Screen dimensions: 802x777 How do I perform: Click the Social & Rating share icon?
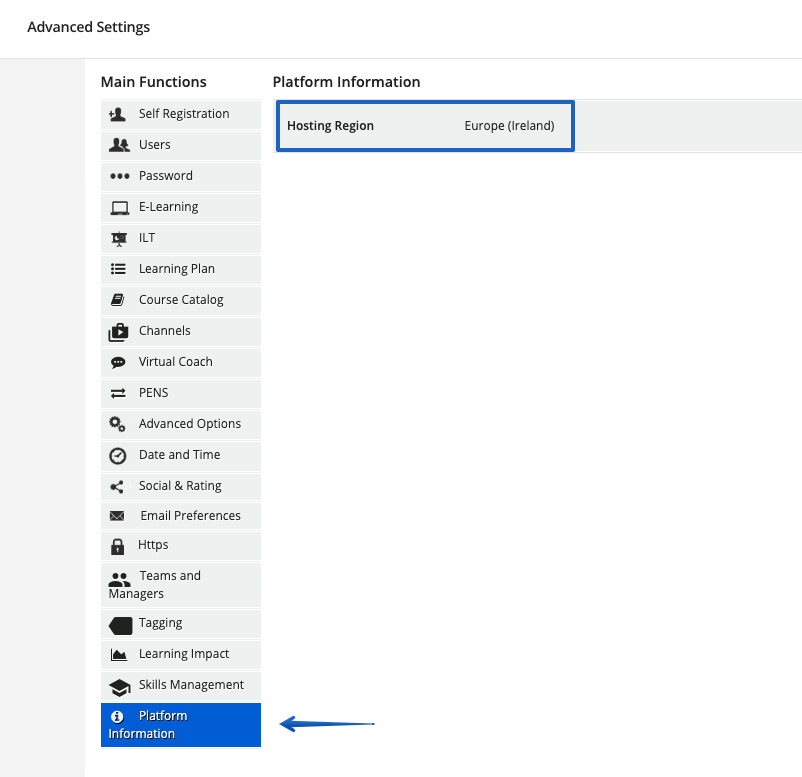point(120,485)
